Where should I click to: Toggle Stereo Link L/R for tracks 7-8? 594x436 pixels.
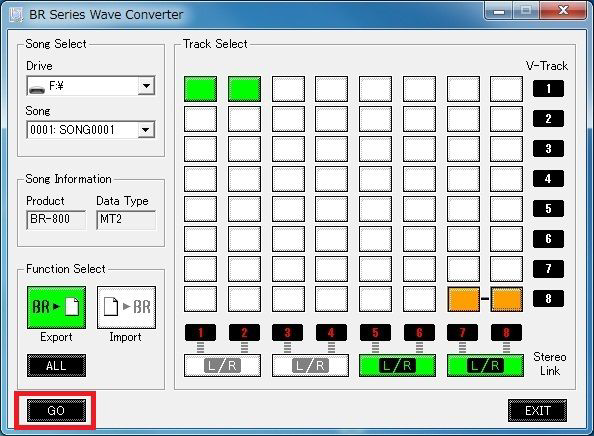coord(485,366)
